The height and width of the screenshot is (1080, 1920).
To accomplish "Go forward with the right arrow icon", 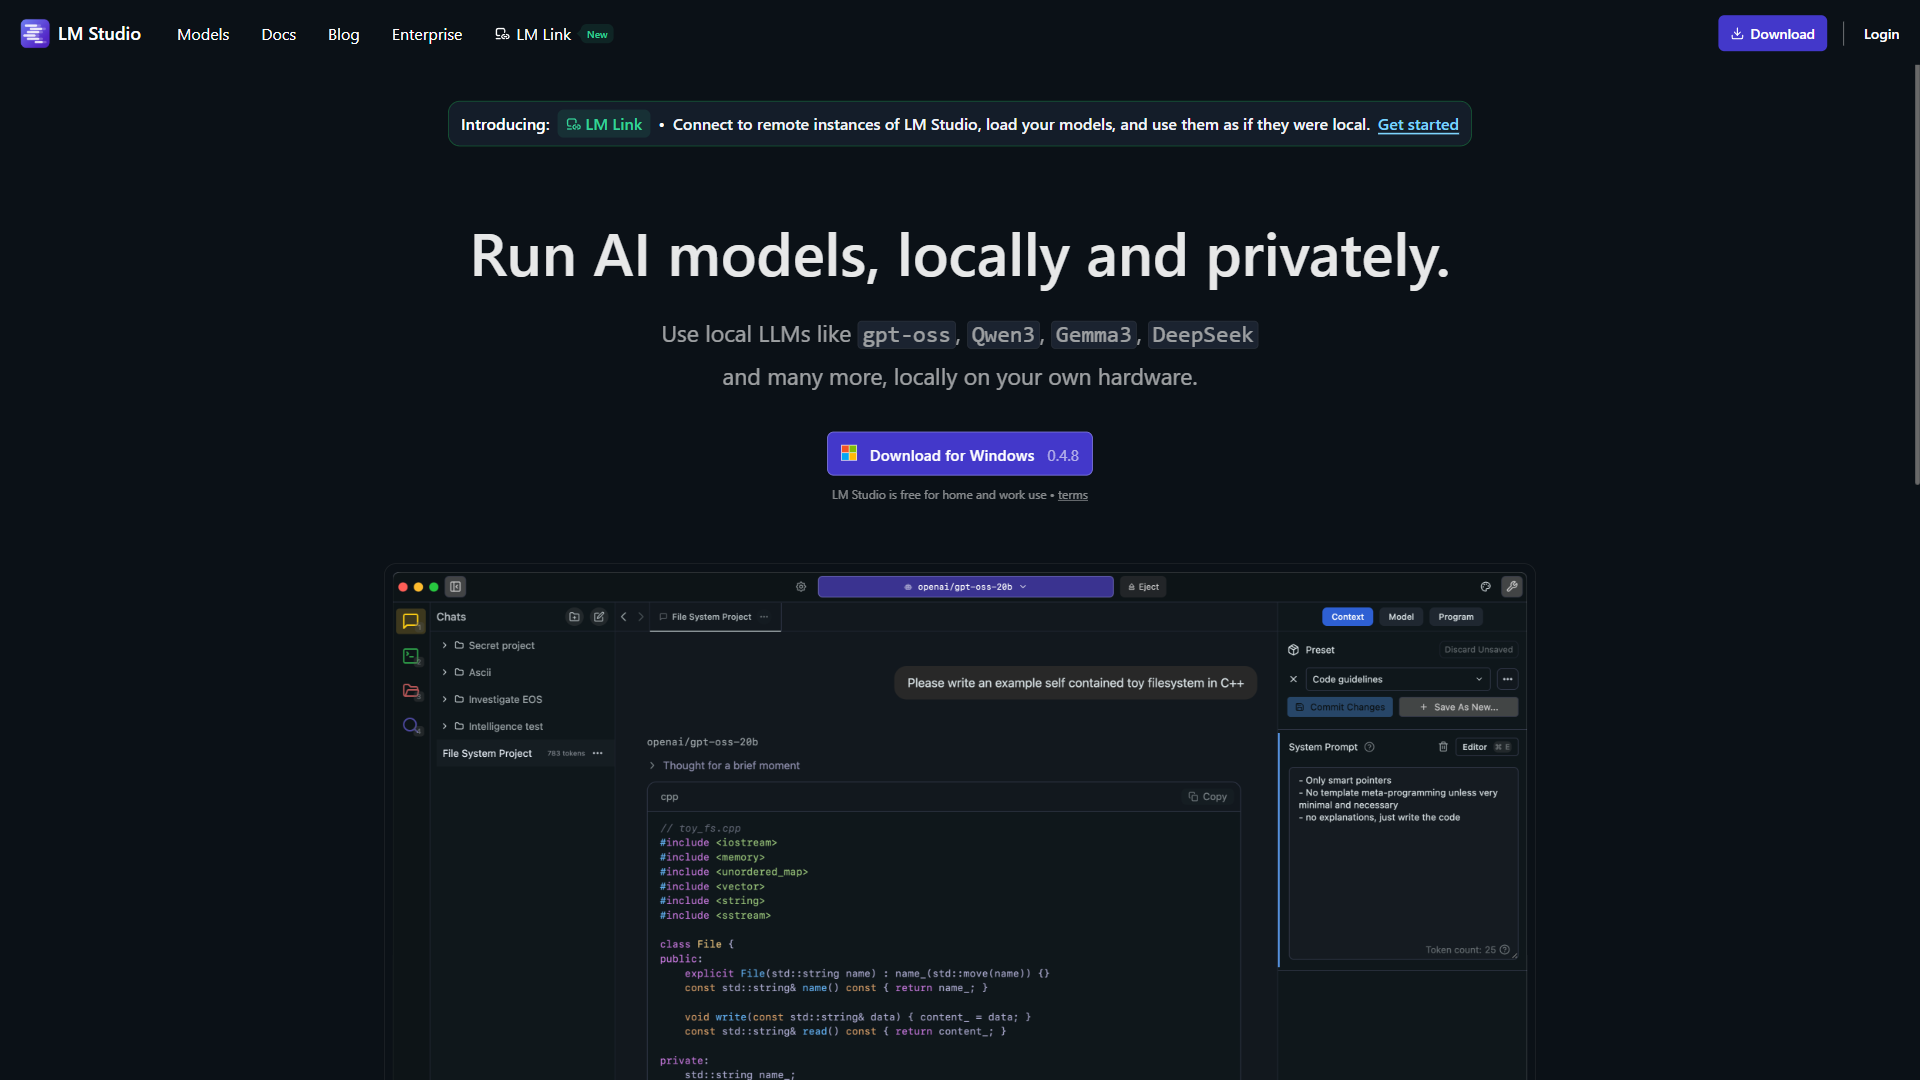I will pos(641,617).
